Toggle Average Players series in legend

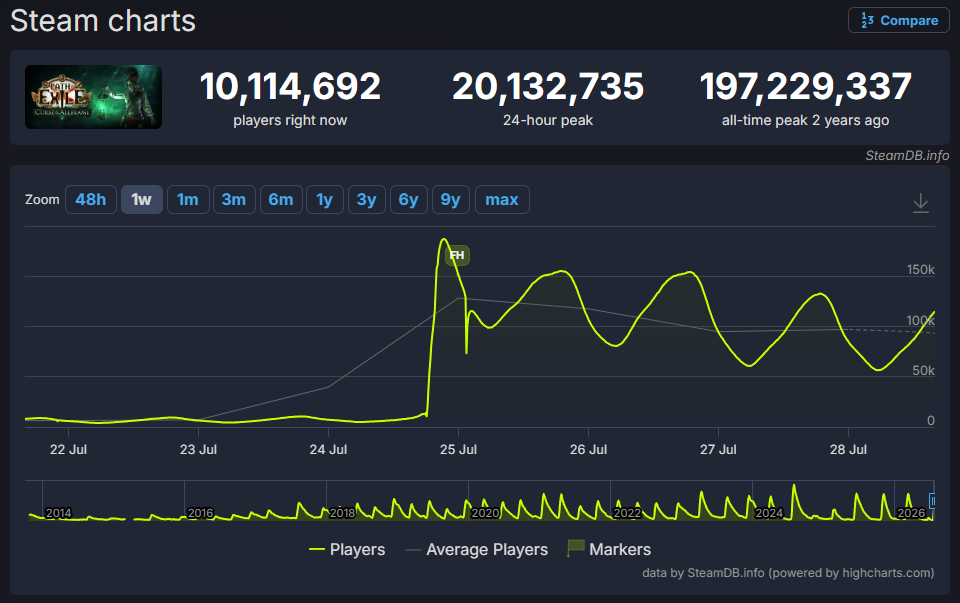tap(476, 549)
